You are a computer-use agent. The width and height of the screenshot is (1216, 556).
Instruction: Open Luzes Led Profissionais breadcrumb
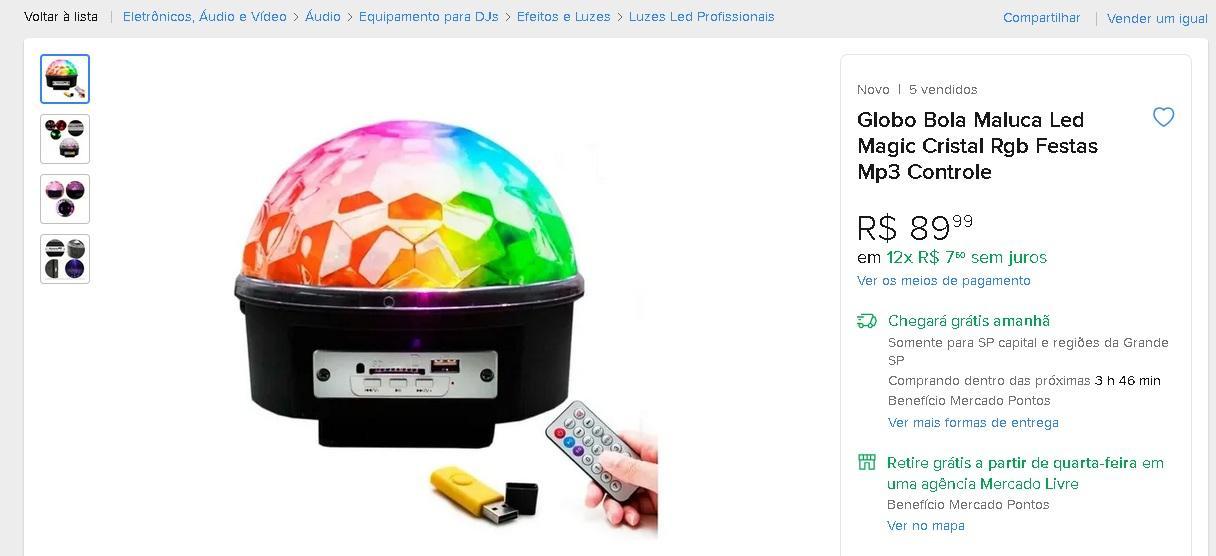click(702, 17)
